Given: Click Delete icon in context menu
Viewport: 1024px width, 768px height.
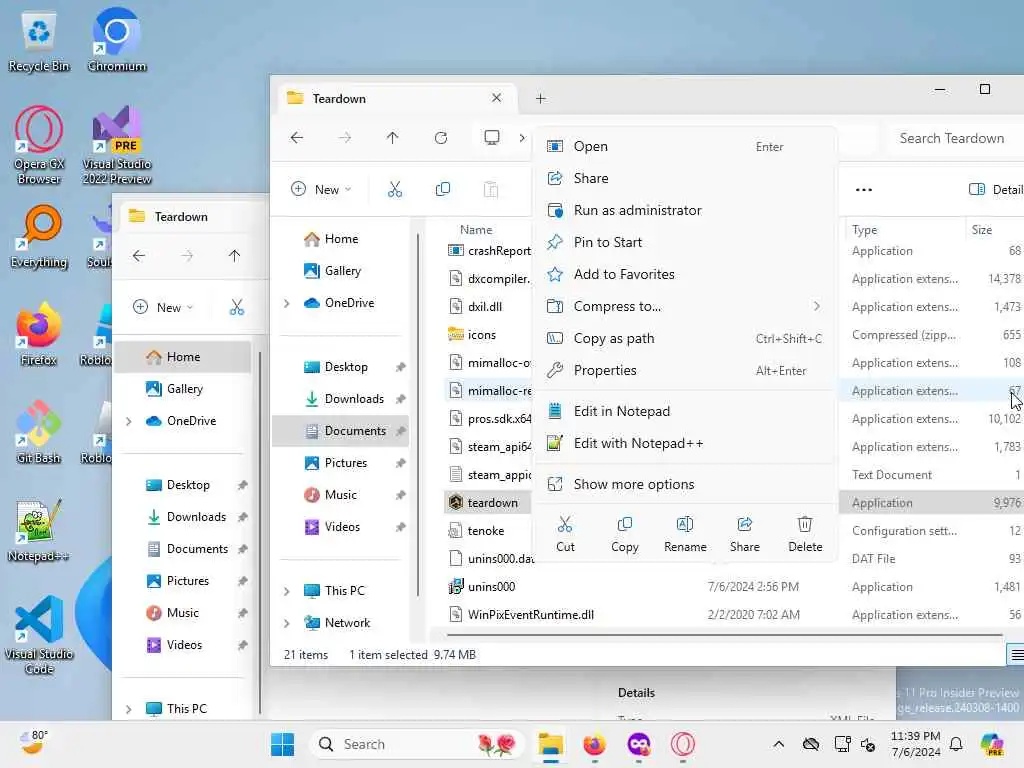Looking at the screenshot, I should click(x=805, y=534).
